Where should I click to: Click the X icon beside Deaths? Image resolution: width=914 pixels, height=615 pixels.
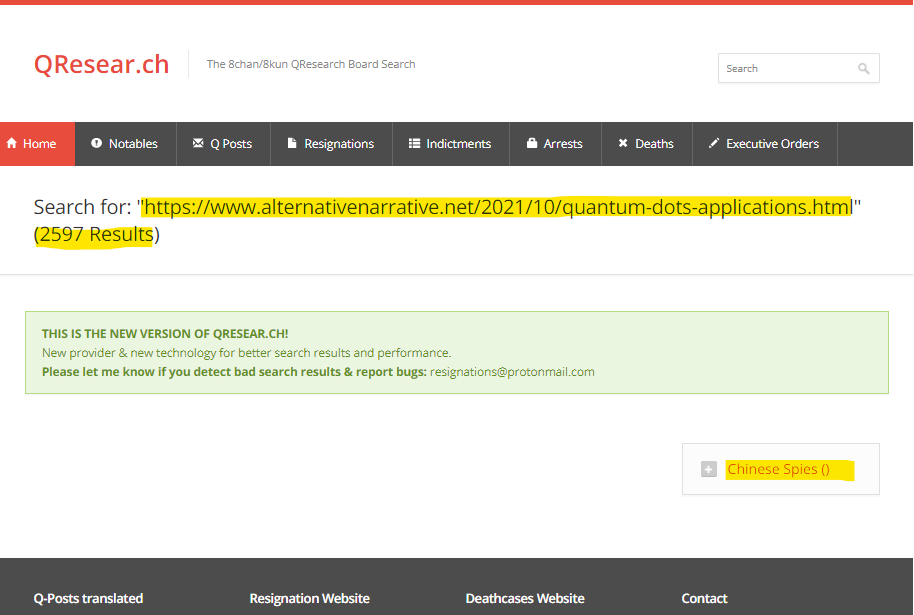pyautogui.click(x=623, y=143)
